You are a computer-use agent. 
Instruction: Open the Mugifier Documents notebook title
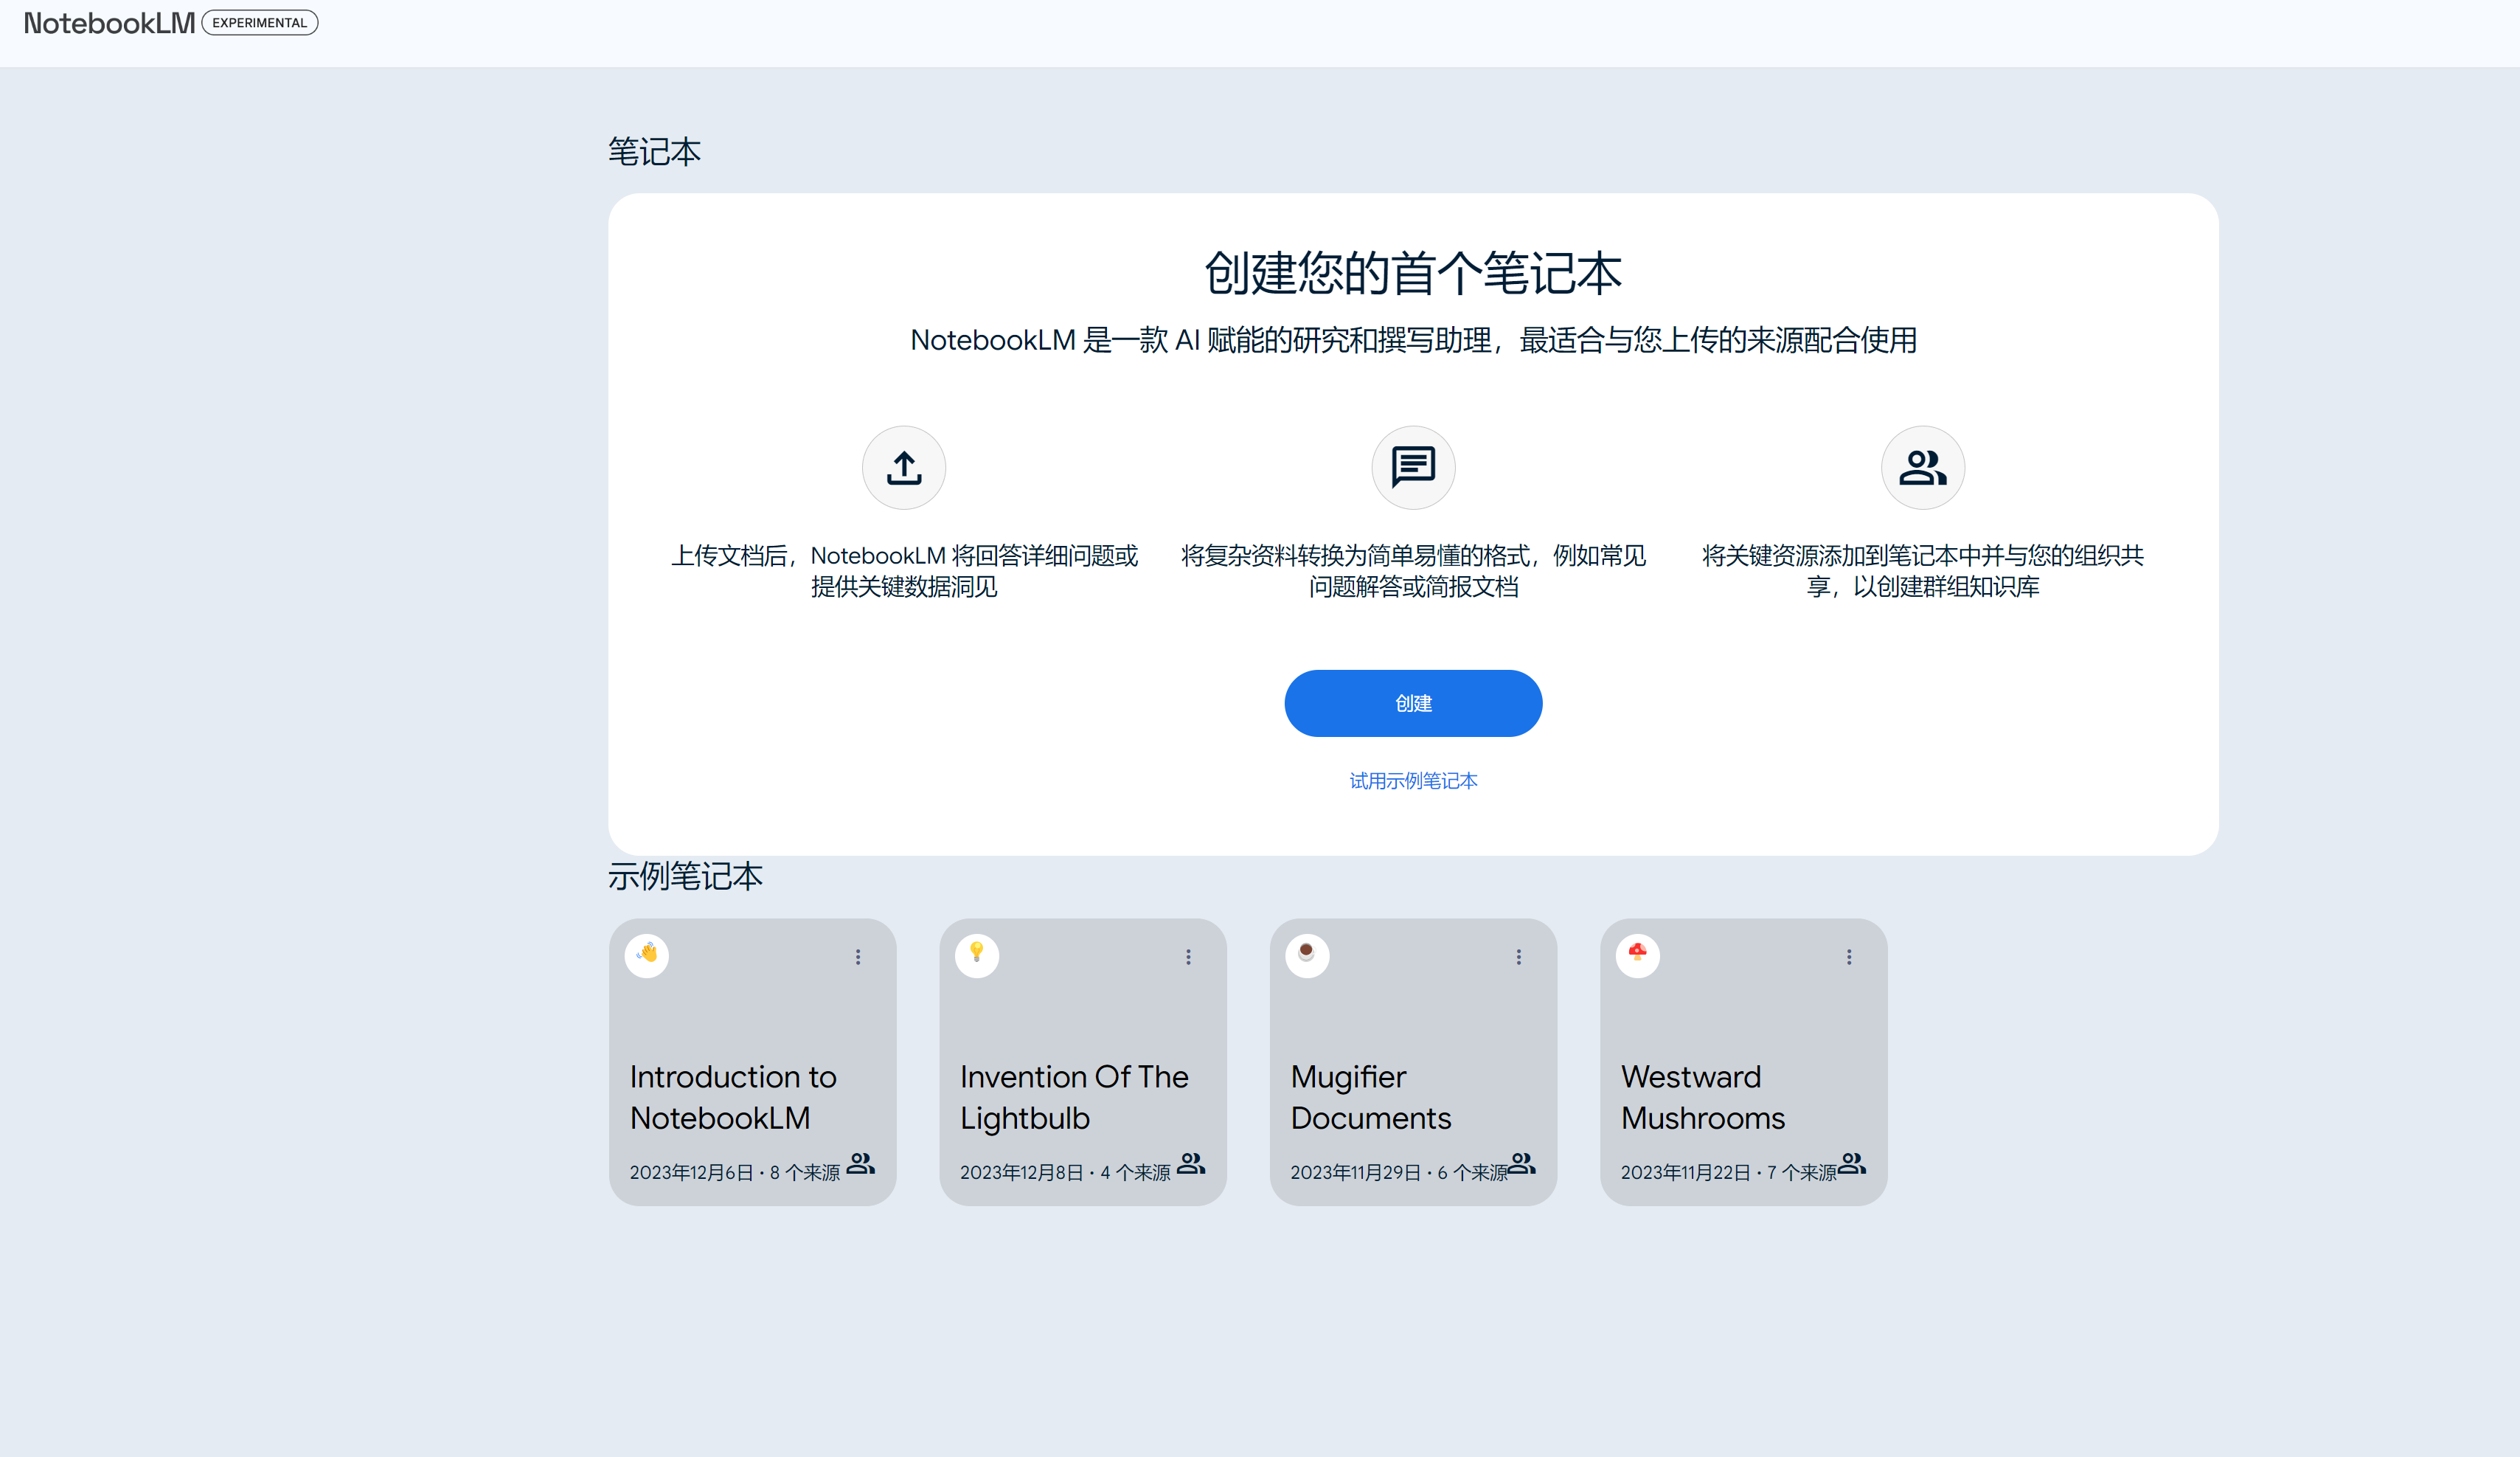(1370, 1097)
